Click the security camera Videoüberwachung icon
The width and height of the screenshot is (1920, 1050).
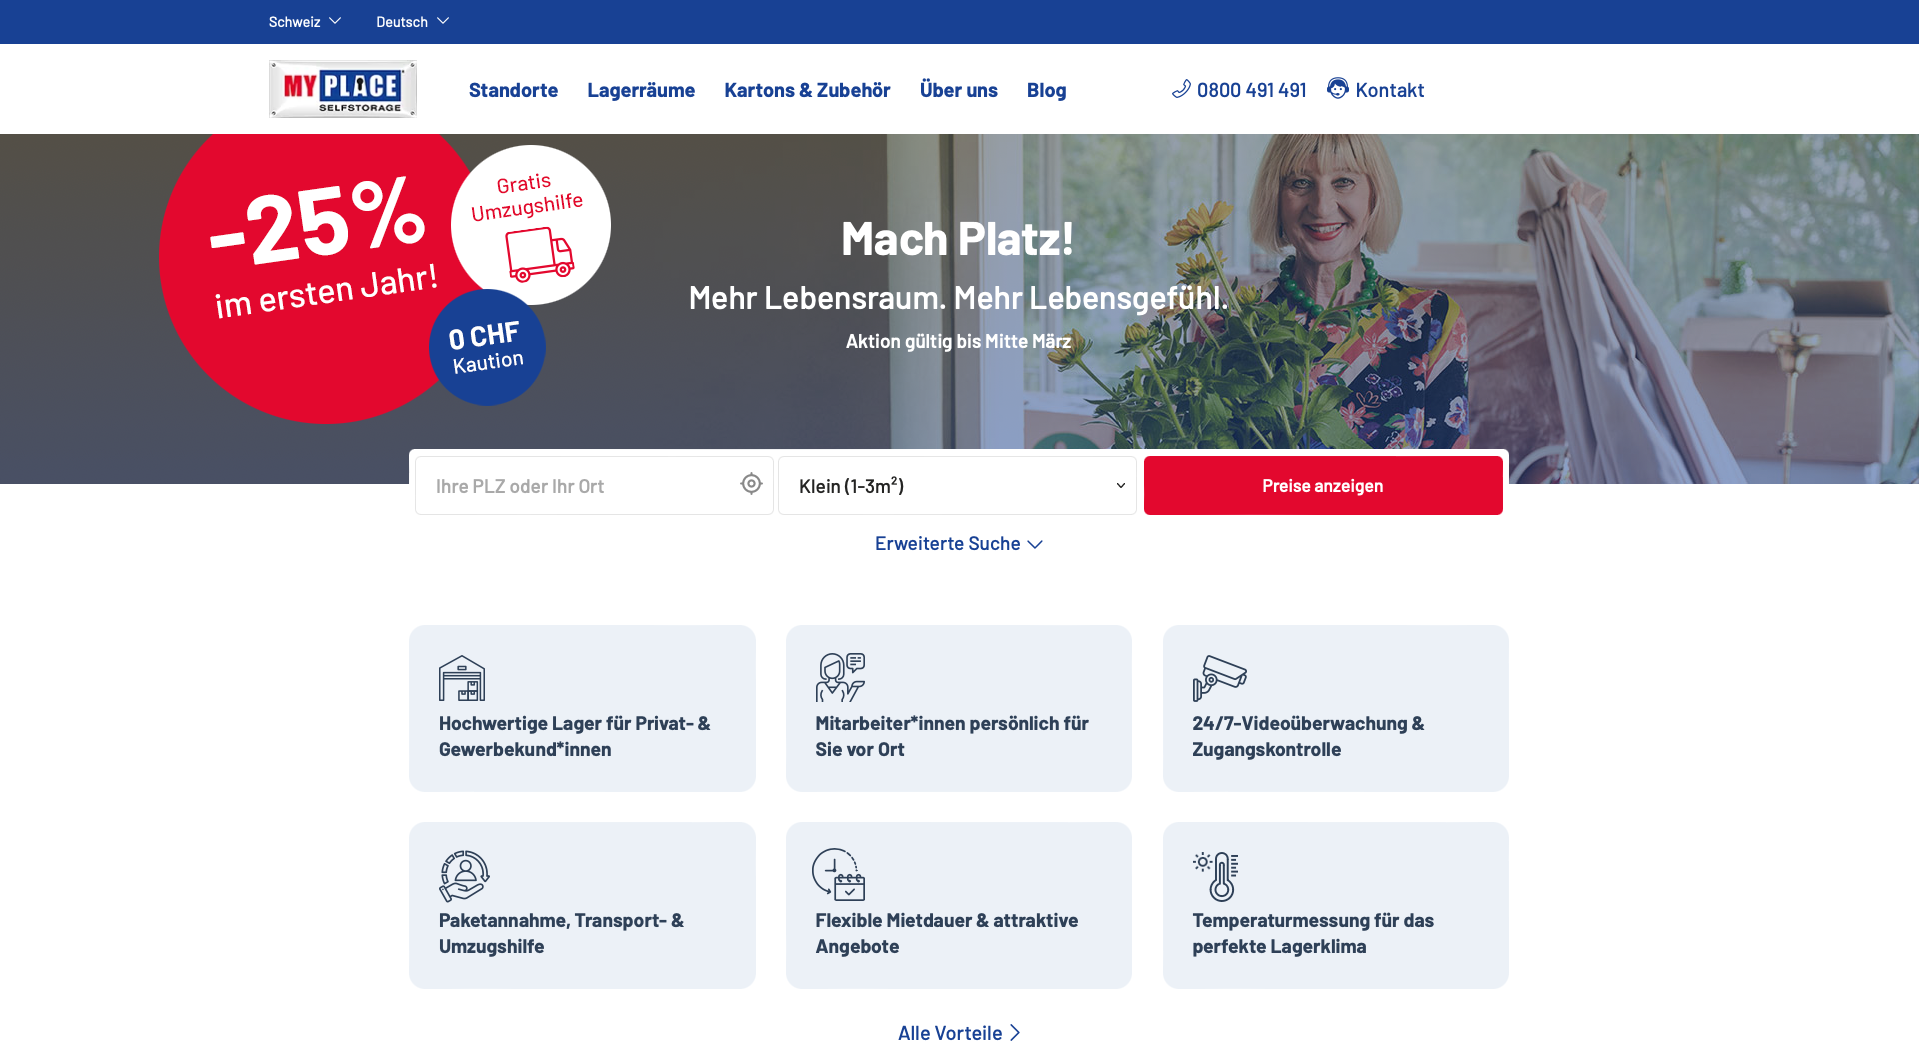tap(1219, 678)
